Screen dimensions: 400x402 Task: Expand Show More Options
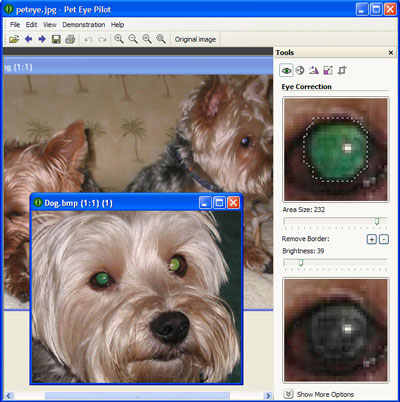[x=319, y=394]
